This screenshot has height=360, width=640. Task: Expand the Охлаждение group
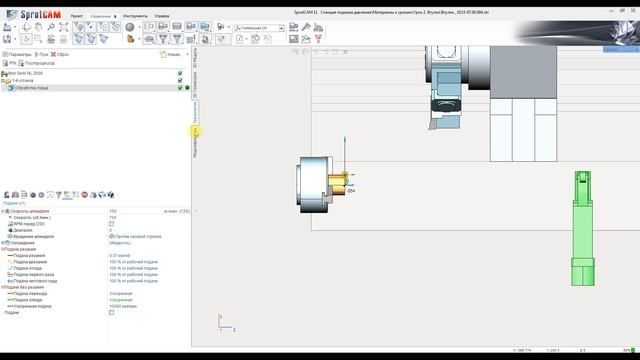point(2,243)
